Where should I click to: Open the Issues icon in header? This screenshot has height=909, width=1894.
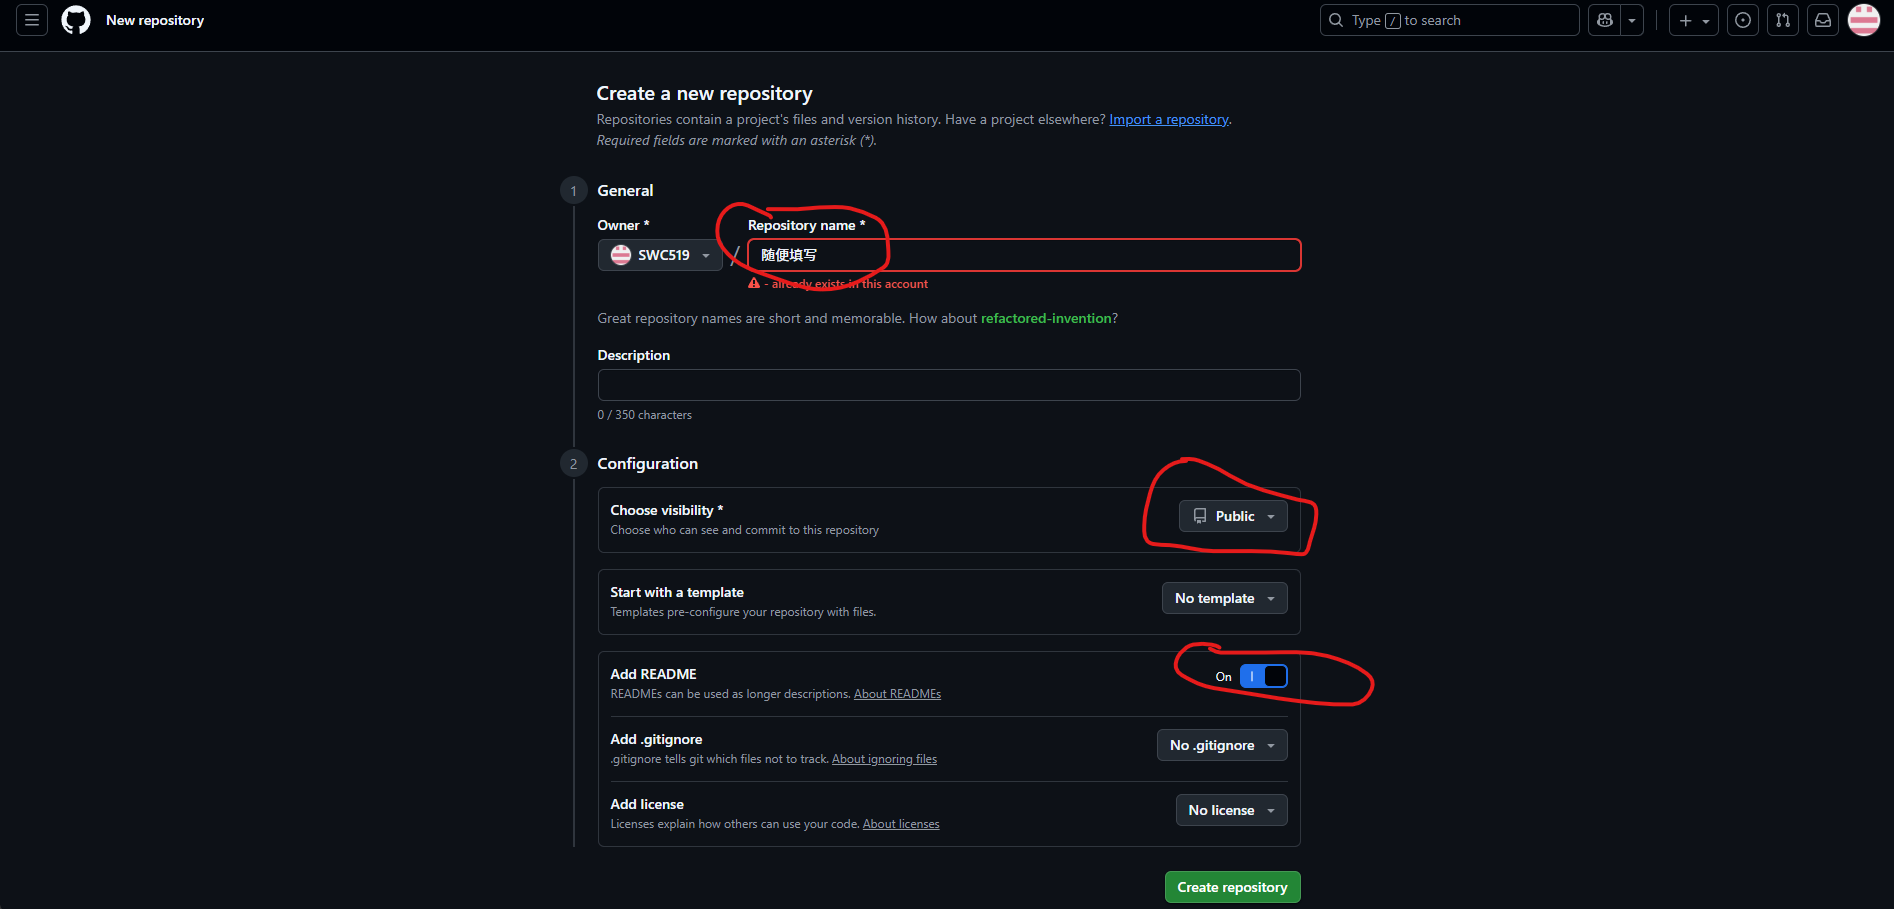point(1743,20)
